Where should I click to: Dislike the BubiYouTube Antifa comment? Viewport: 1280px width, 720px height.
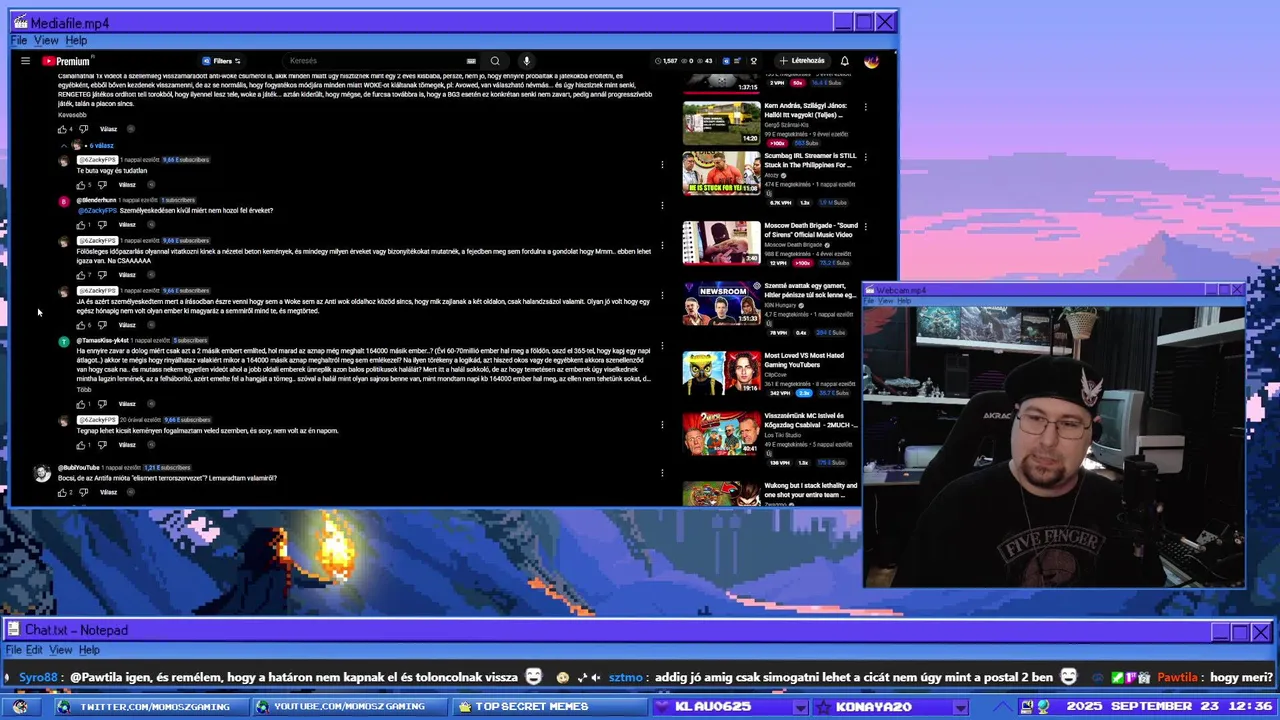(x=83, y=492)
